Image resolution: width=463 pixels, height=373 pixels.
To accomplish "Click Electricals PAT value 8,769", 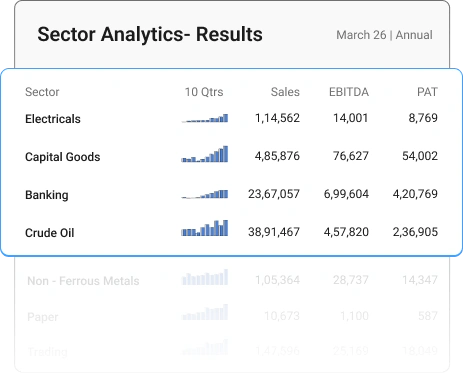I will tap(423, 118).
